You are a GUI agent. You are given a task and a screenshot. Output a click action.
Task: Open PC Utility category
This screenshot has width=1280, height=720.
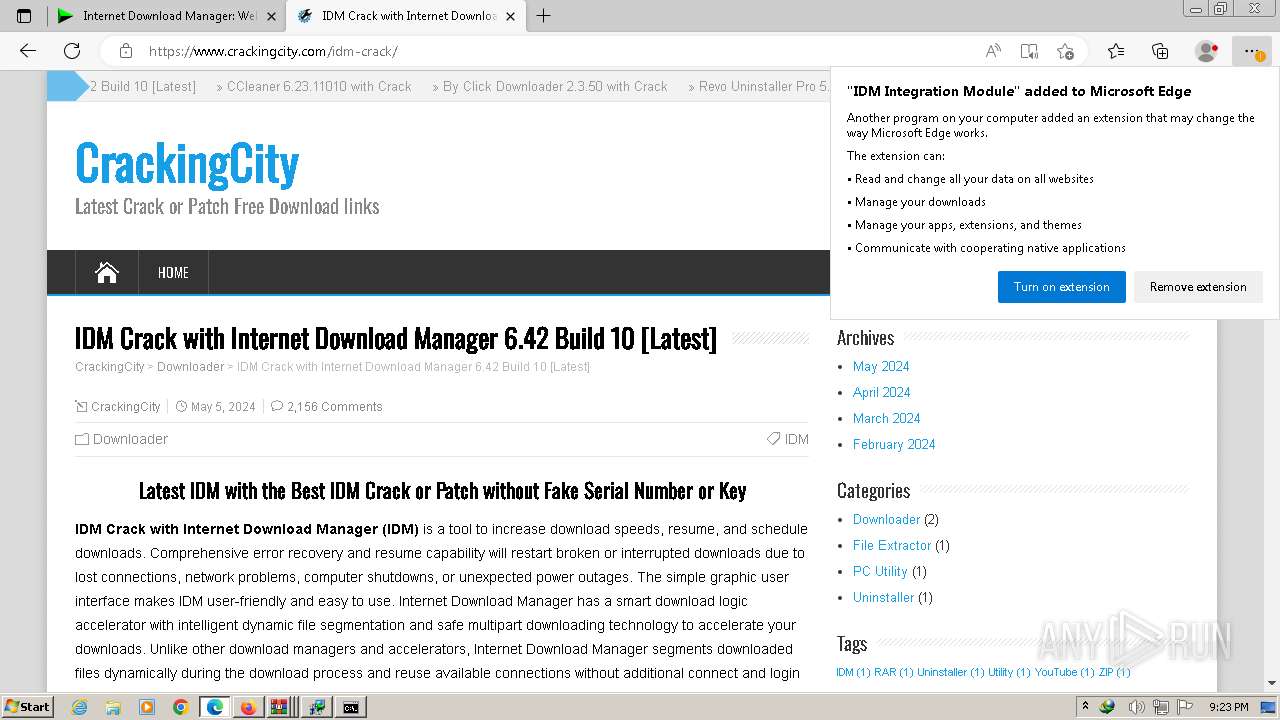point(880,571)
